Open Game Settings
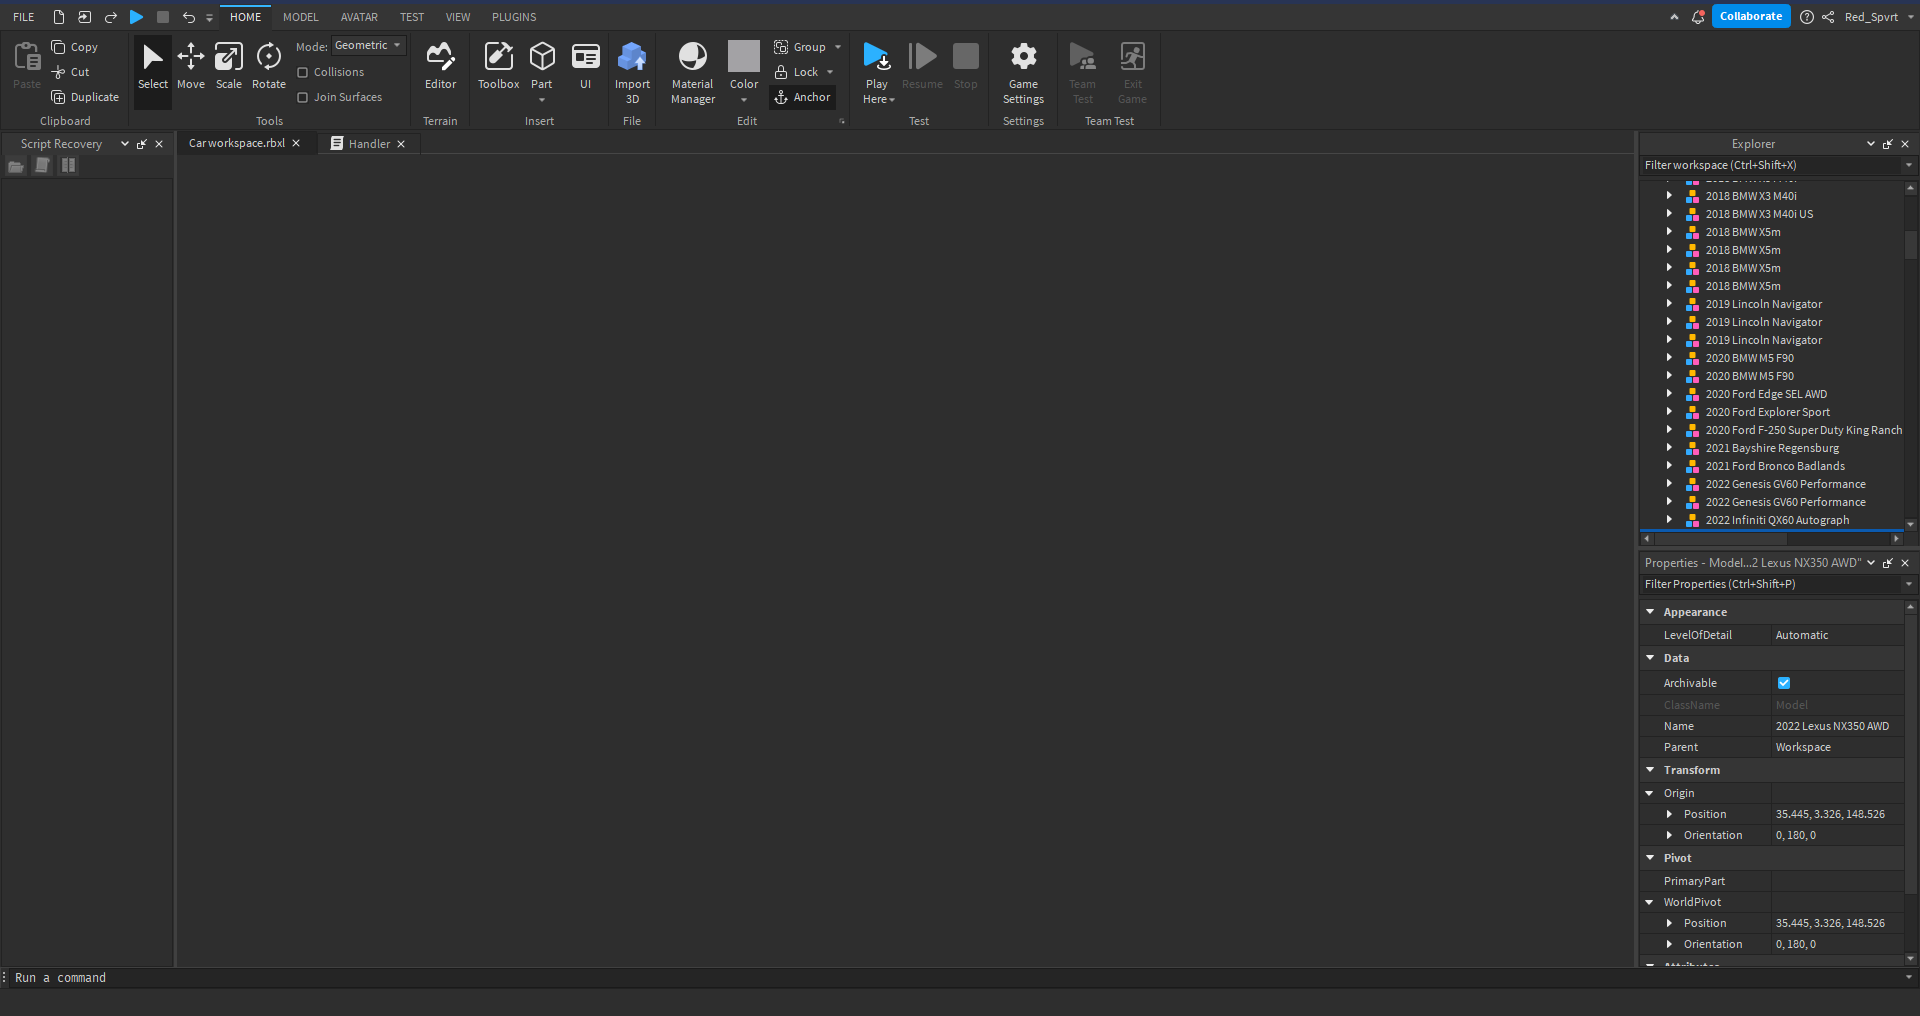1920x1016 pixels. [1023, 72]
